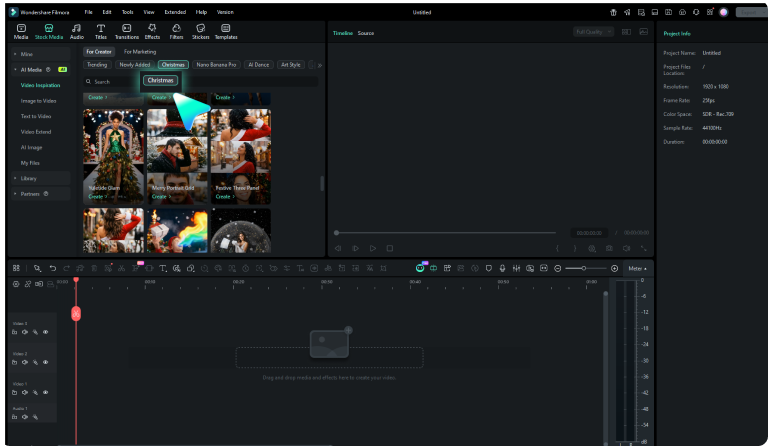Image resolution: width=768 pixels, height=446 pixels.
Task: Toggle Video 3 track visibility eye
Action: (x=46, y=332)
